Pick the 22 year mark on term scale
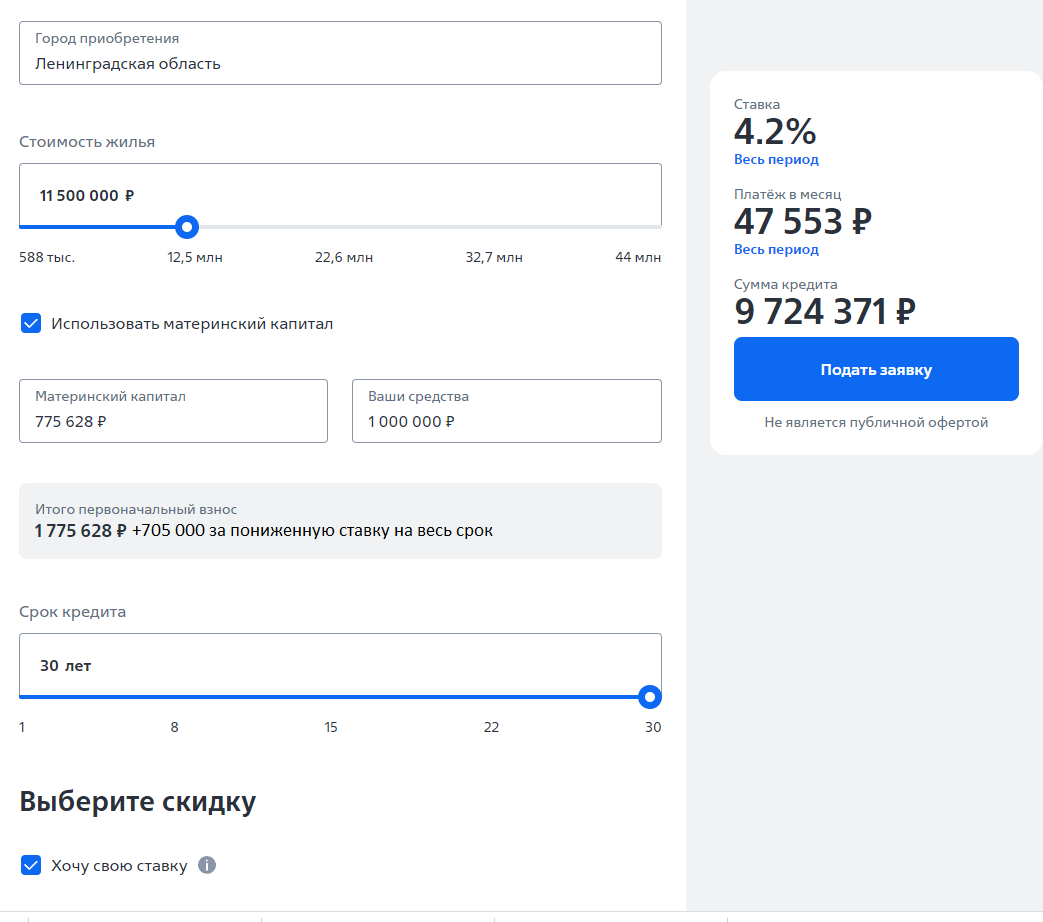This screenshot has width=1043, height=922. coord(491,728)
